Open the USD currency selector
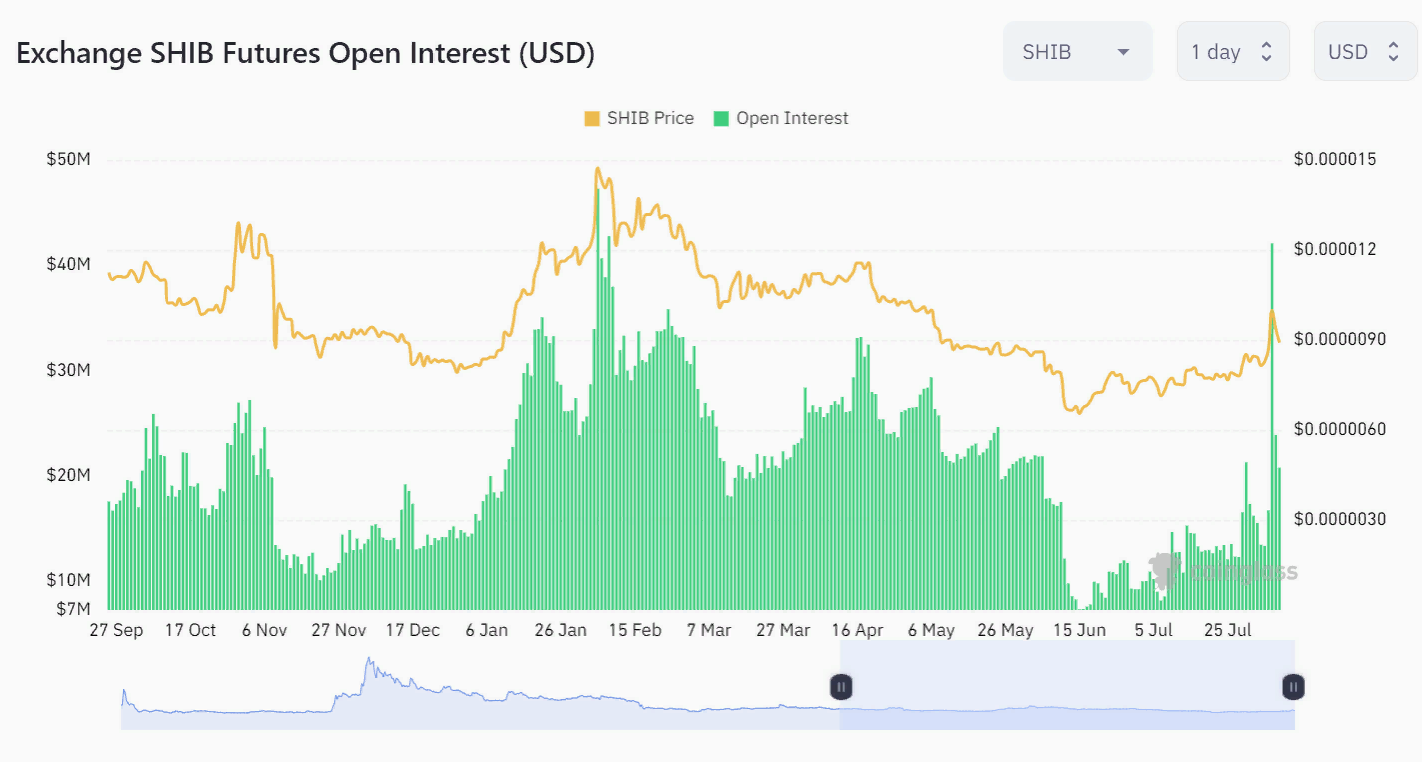 (1363, 52)
